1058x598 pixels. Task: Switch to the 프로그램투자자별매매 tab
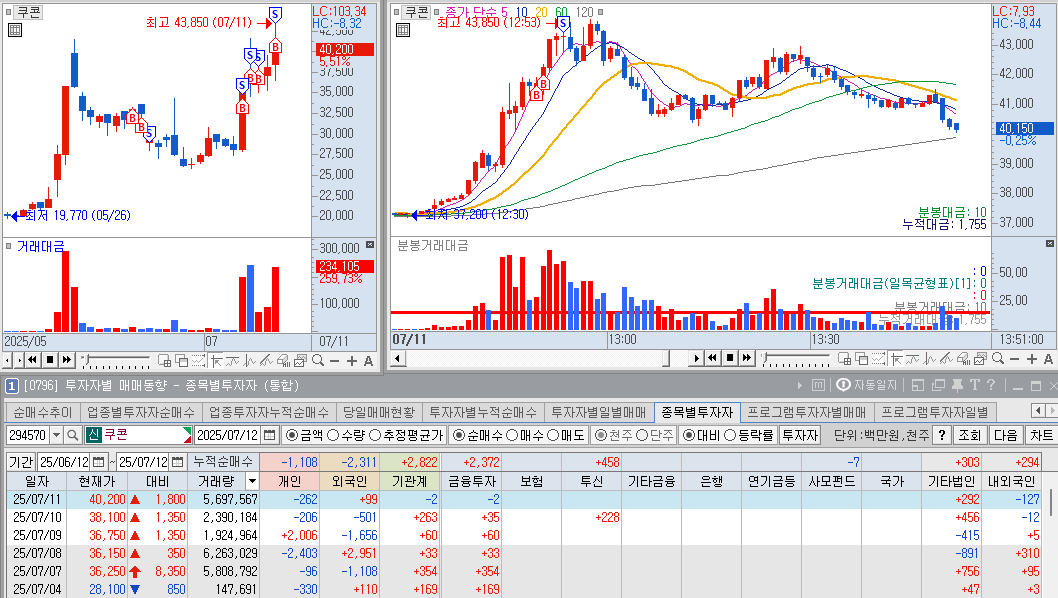(x=806, y=412)
